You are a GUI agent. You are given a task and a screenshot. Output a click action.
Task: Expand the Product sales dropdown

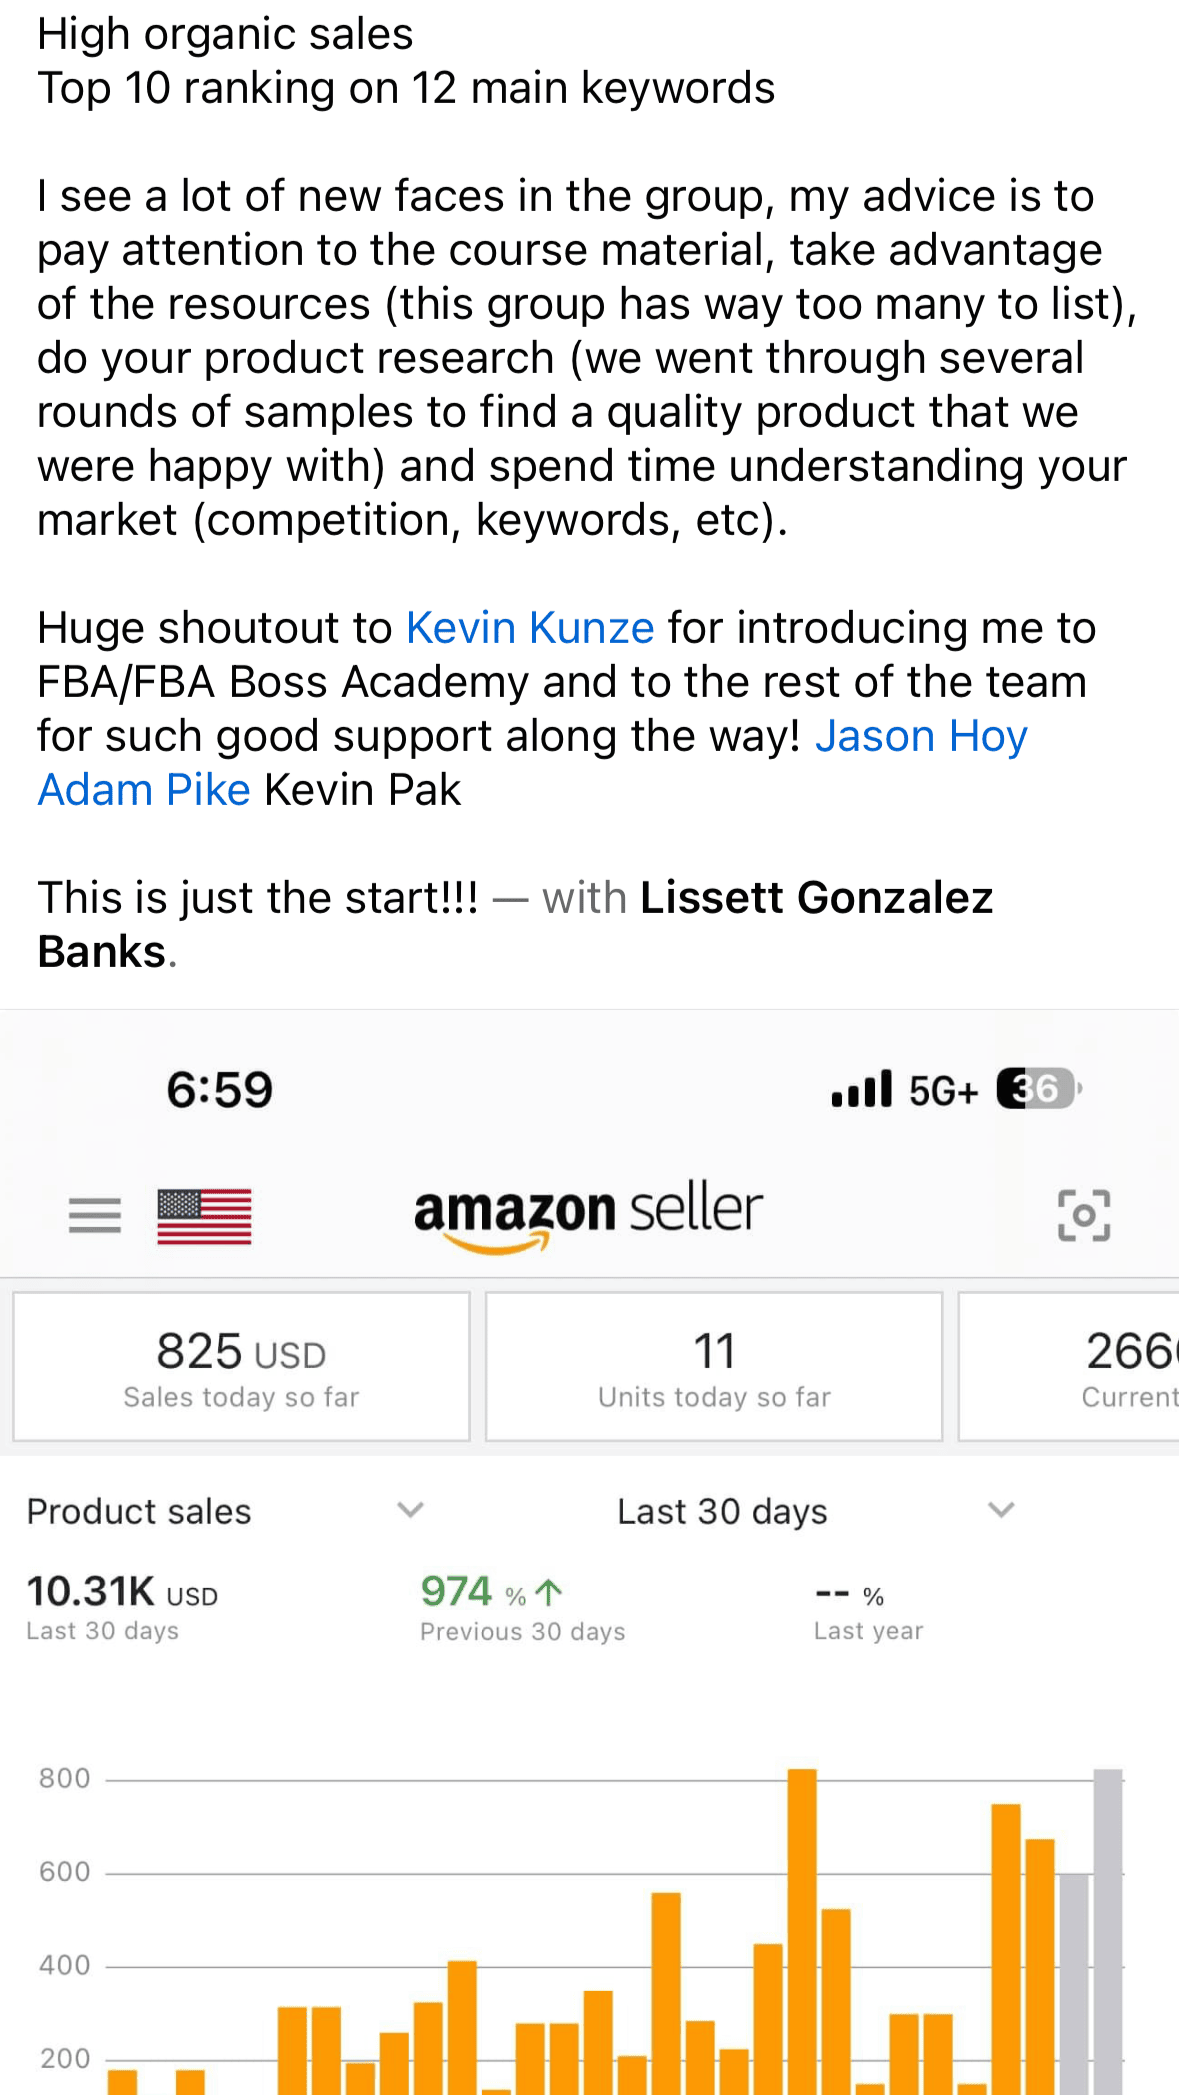pyautogui.click(x=410, y=1510)
